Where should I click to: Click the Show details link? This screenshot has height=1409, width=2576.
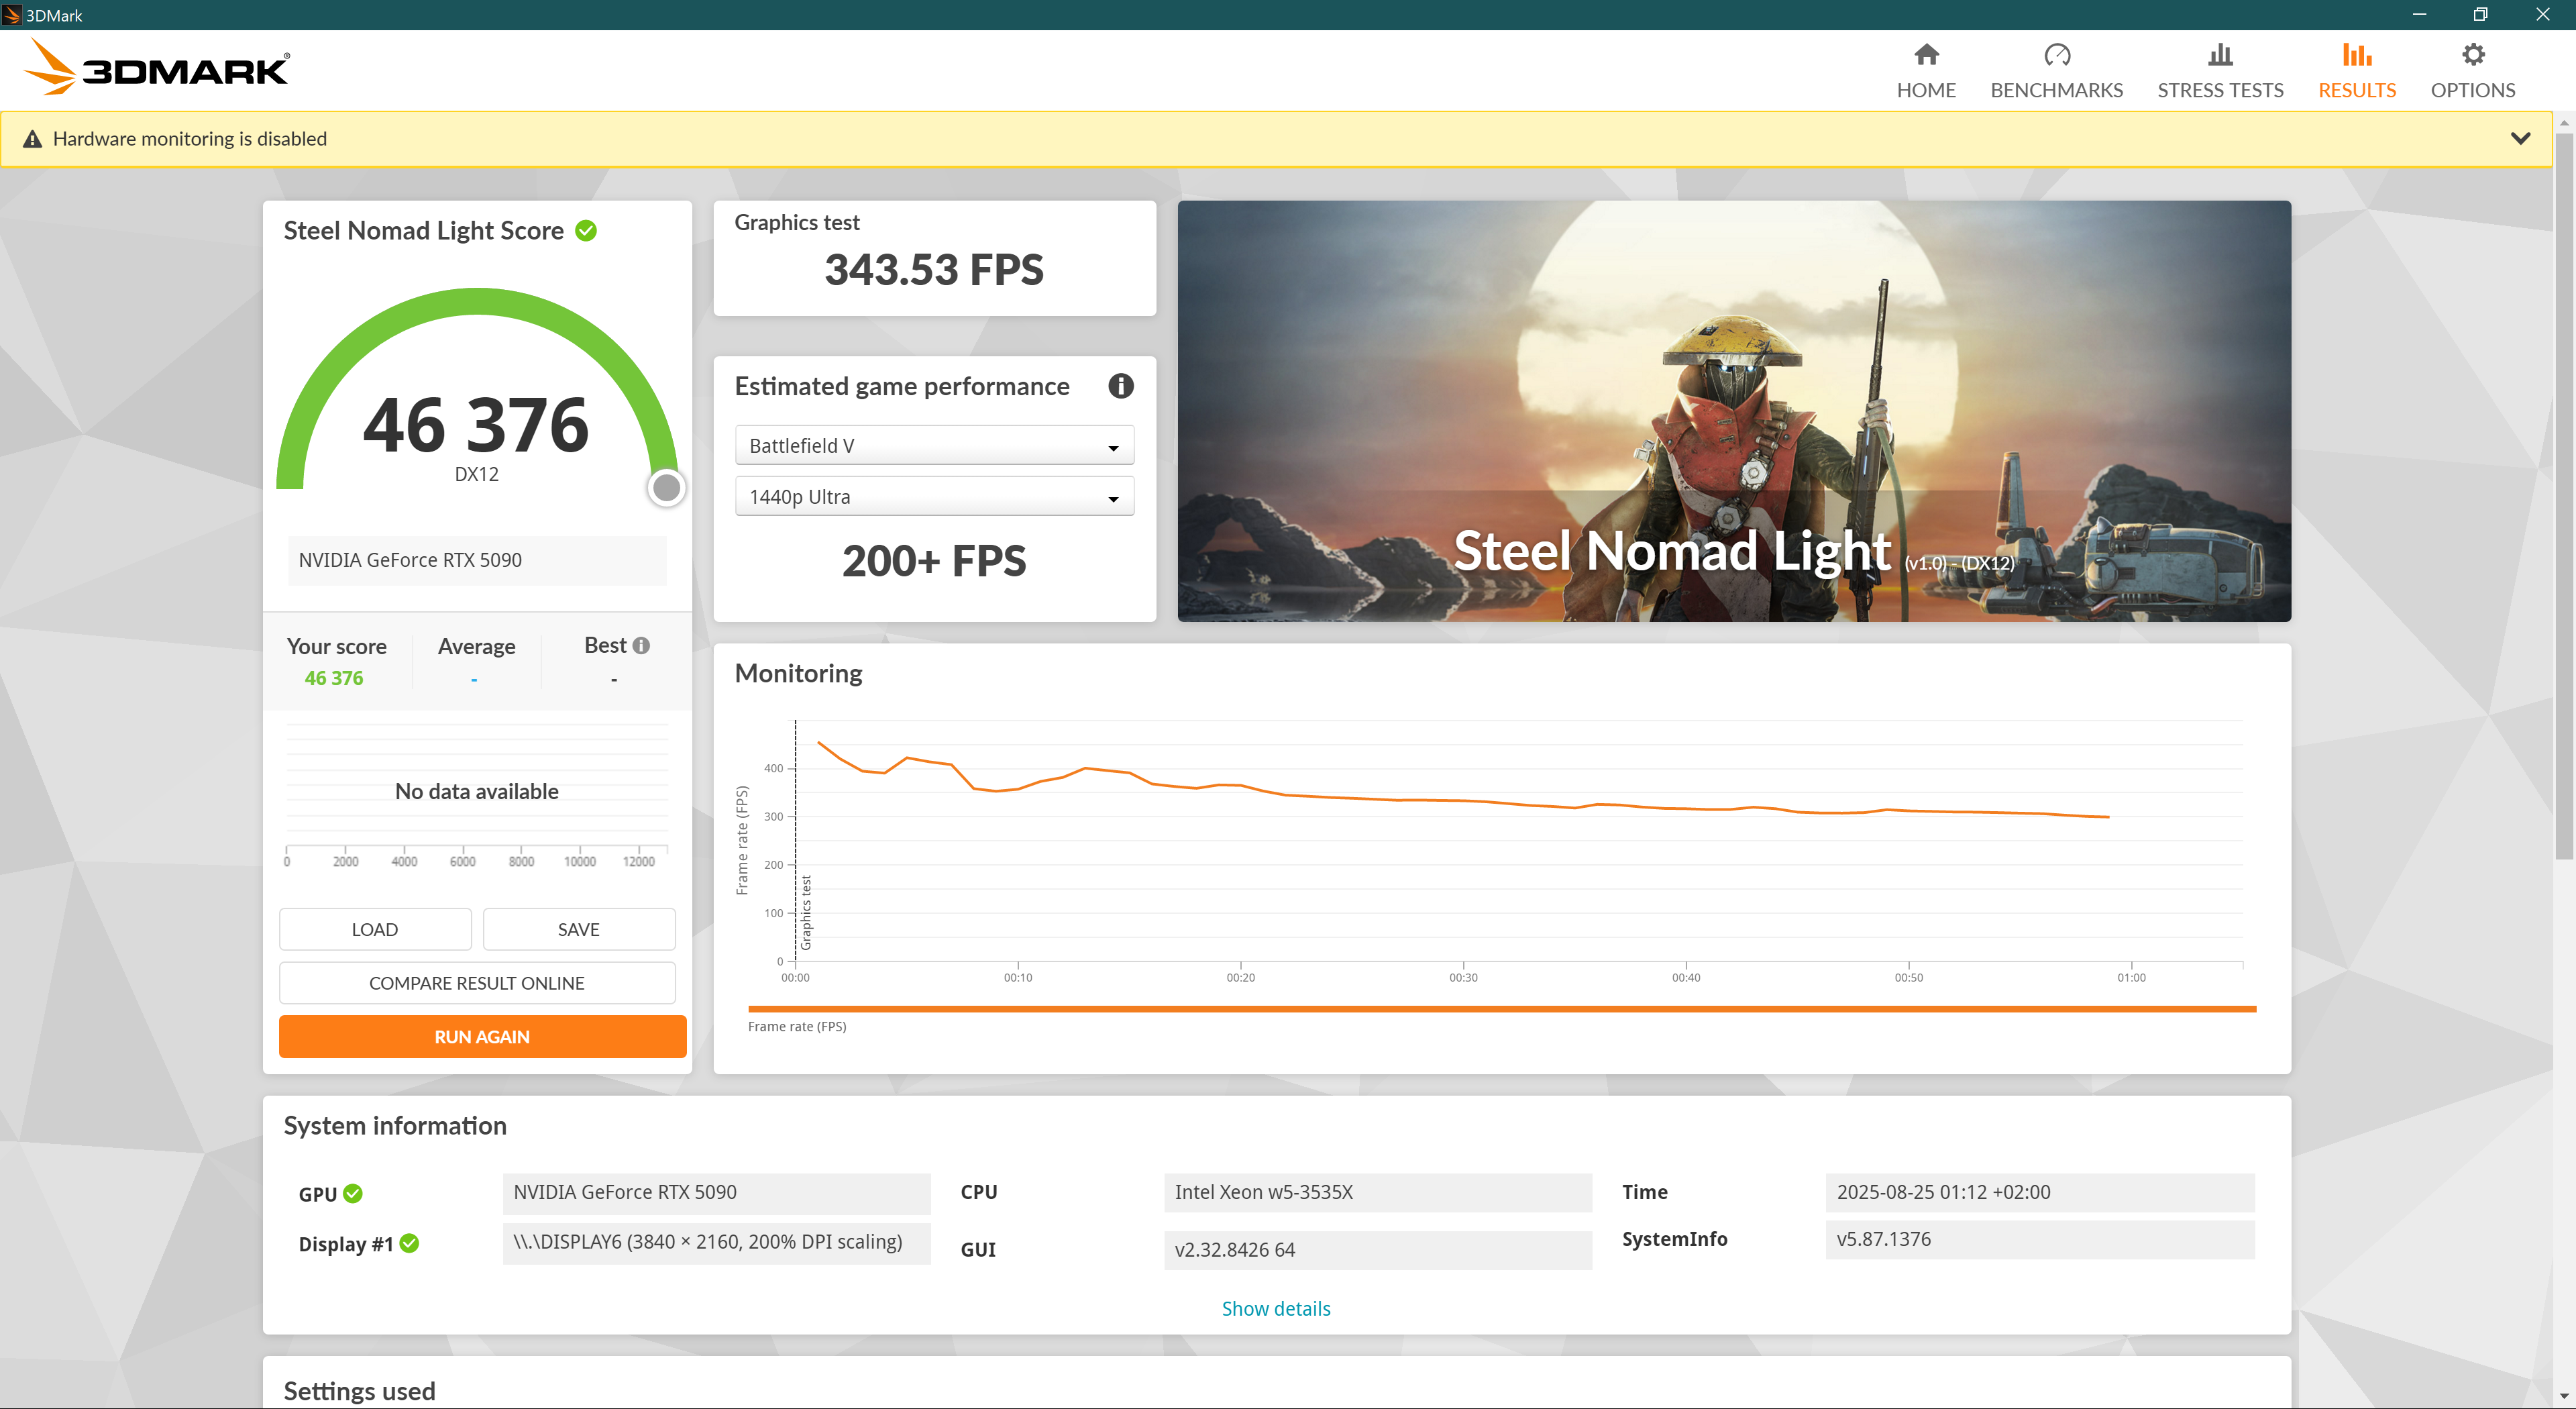pos(1276,1309)
